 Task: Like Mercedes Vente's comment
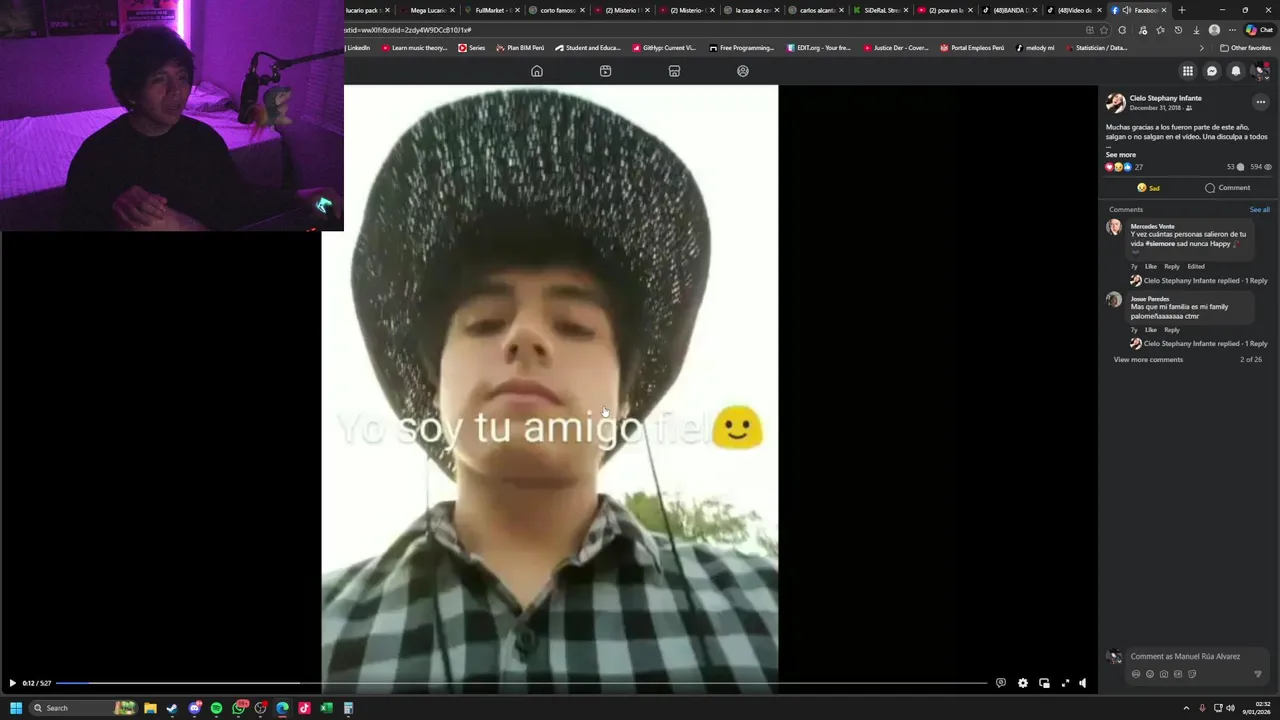[1150, 267]
